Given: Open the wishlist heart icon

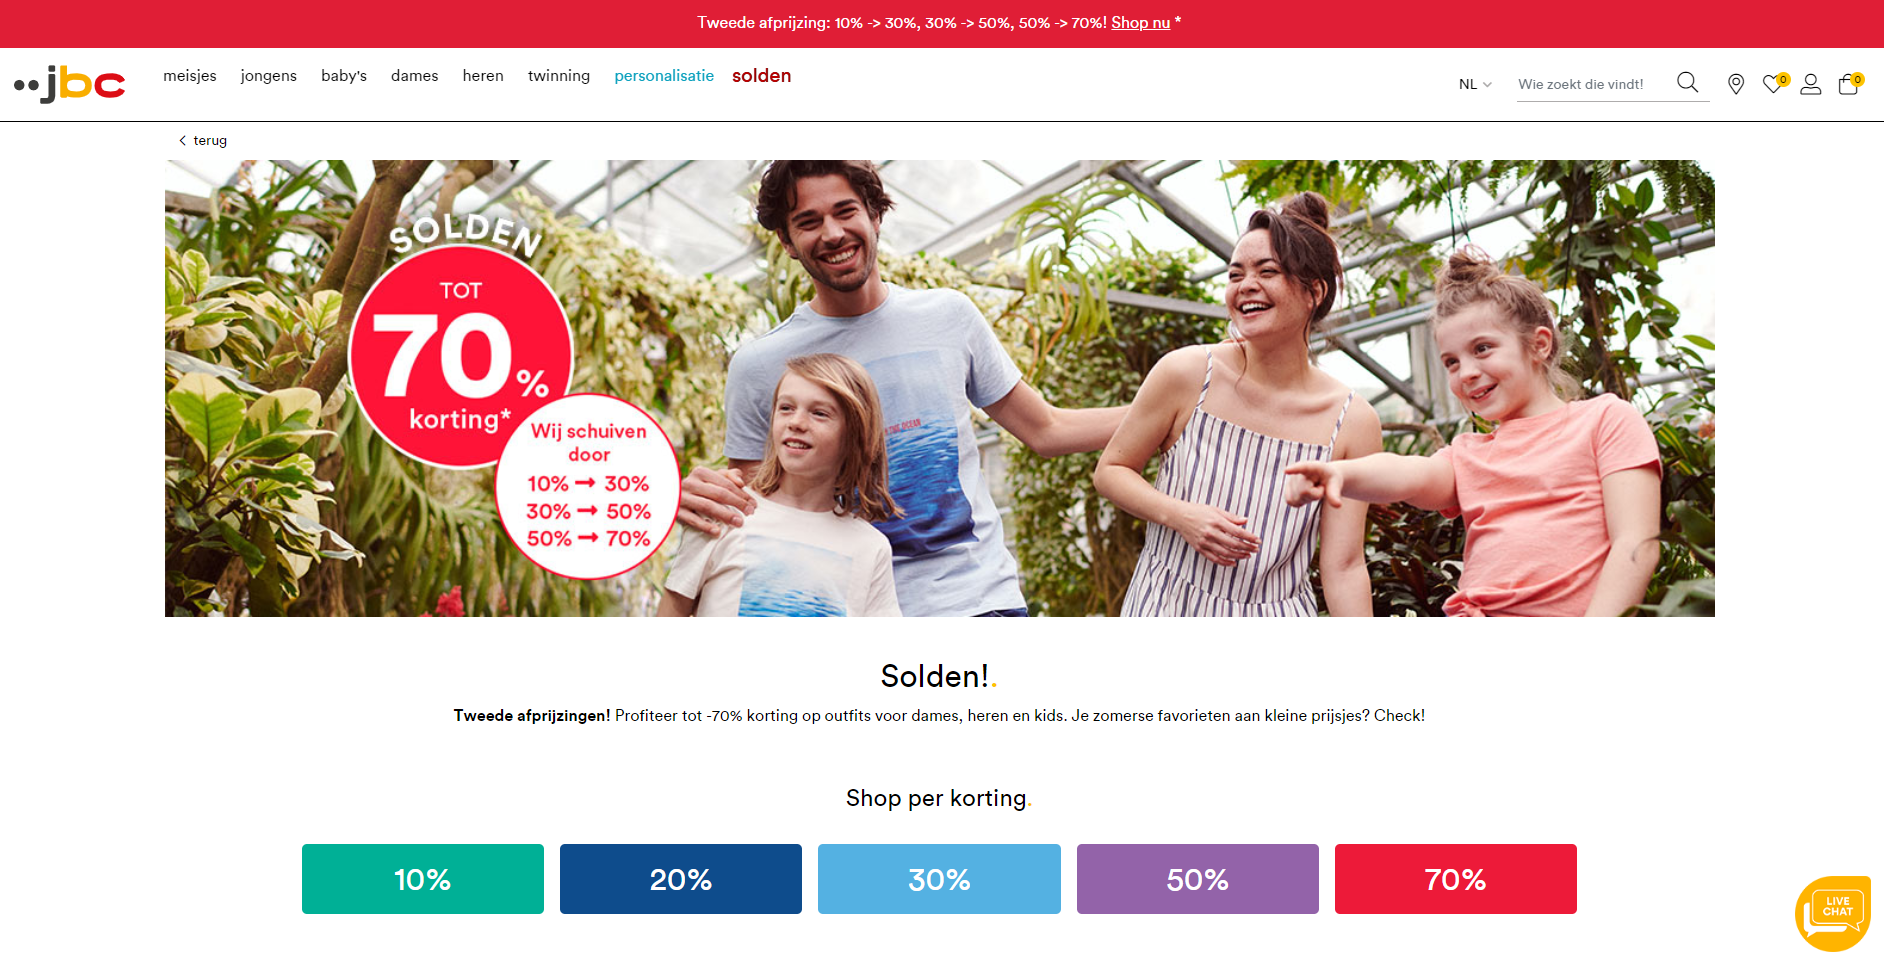Looking at the screenshot, I should [1774, 84].
